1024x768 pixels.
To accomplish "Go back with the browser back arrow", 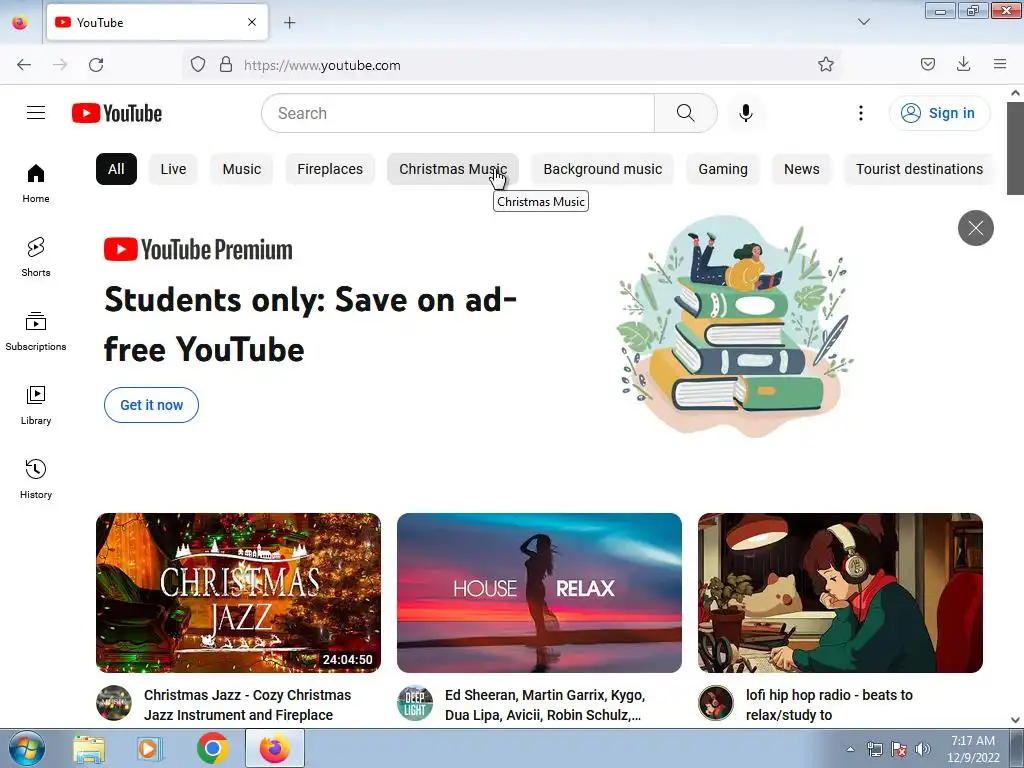I will [24, 65].
